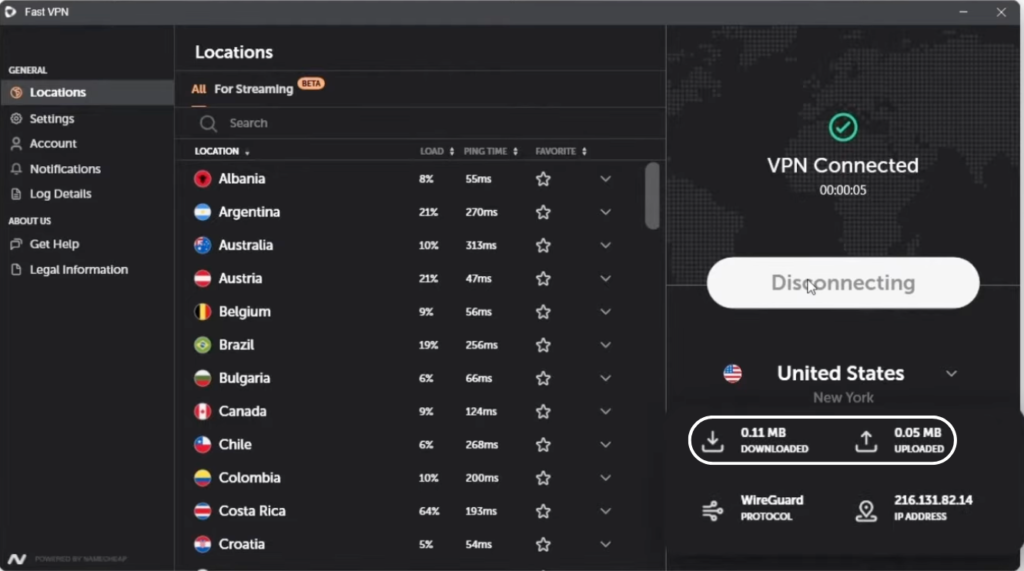Click the Disconnecting button

click(842, 282)
